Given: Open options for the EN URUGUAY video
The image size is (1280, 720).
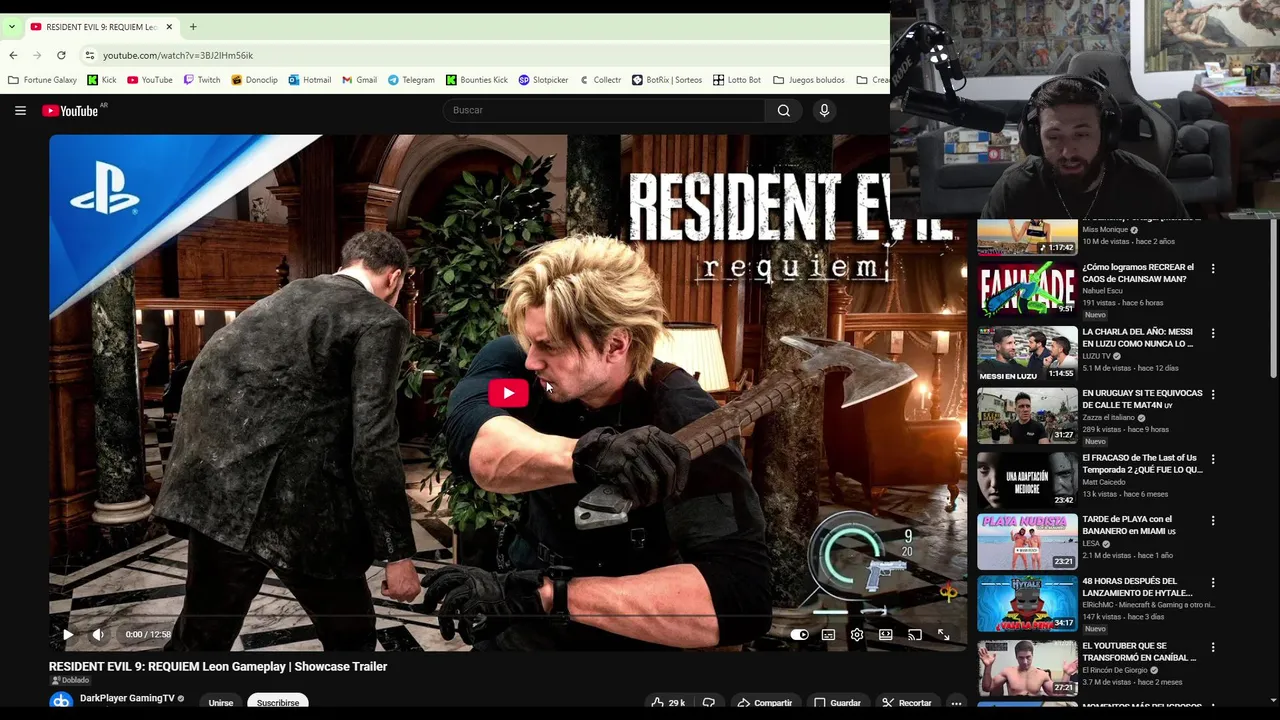Looking at the screenshot, I should pos(1213,395).
